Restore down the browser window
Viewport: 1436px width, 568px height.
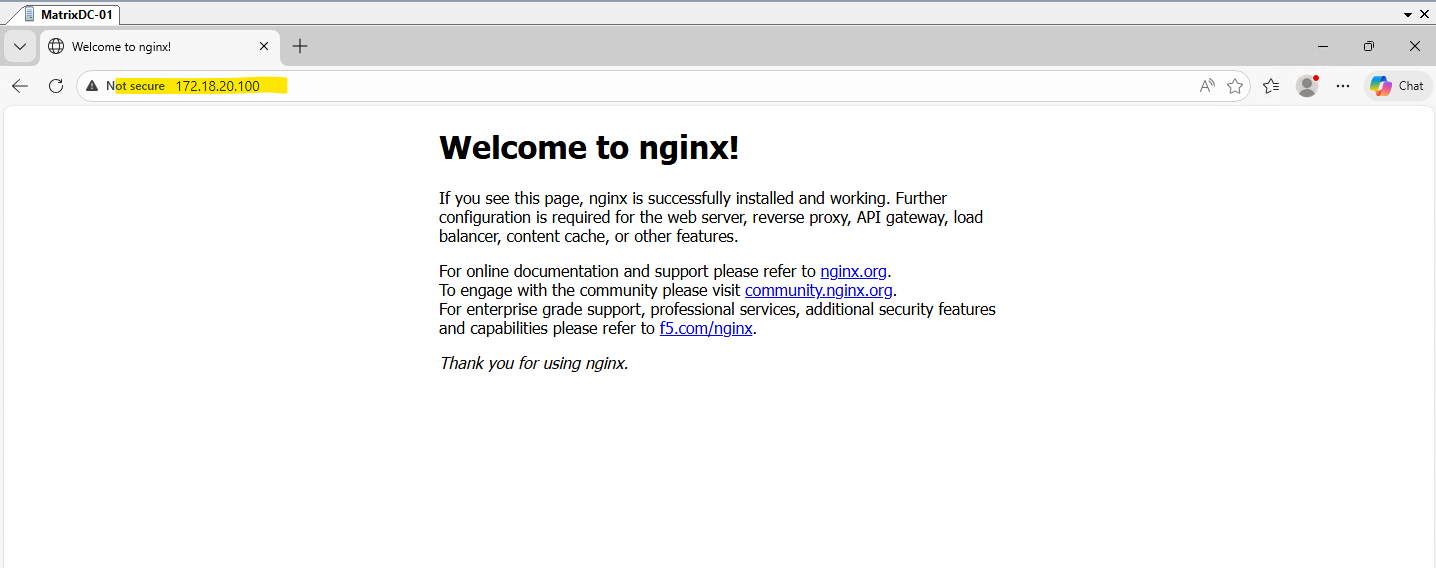(x=1369, y=46)
